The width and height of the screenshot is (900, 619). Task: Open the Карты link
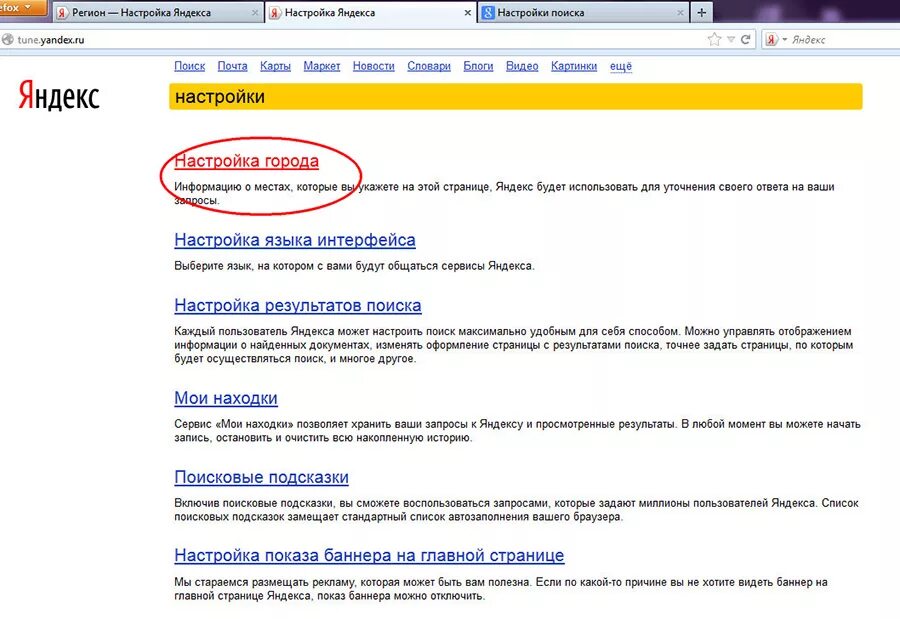[x=276, y=66]
